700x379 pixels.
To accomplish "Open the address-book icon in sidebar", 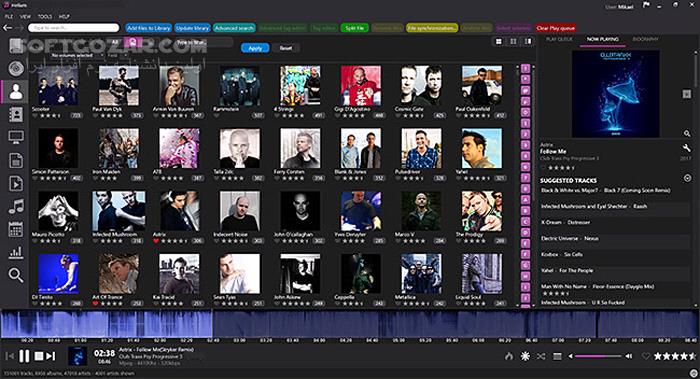I will [x=16, y=114].
